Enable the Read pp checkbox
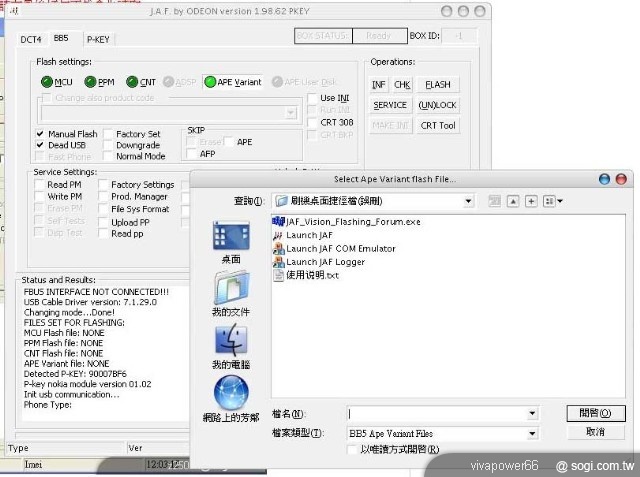This screenshot has width=640, height=477. tap(103, 233)
